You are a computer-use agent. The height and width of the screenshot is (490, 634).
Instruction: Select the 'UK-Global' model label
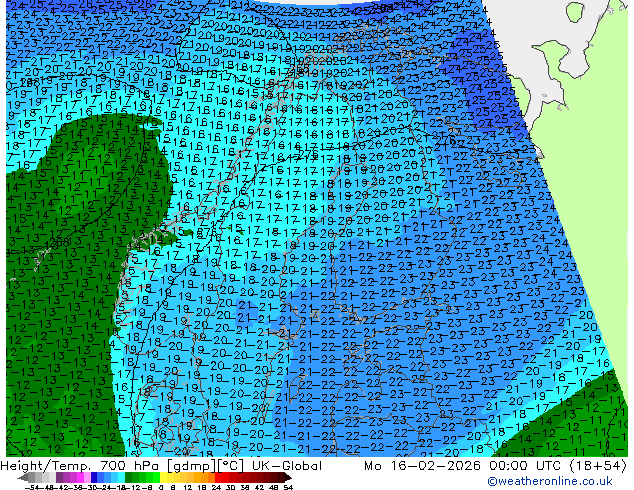[x=287, y=466]
